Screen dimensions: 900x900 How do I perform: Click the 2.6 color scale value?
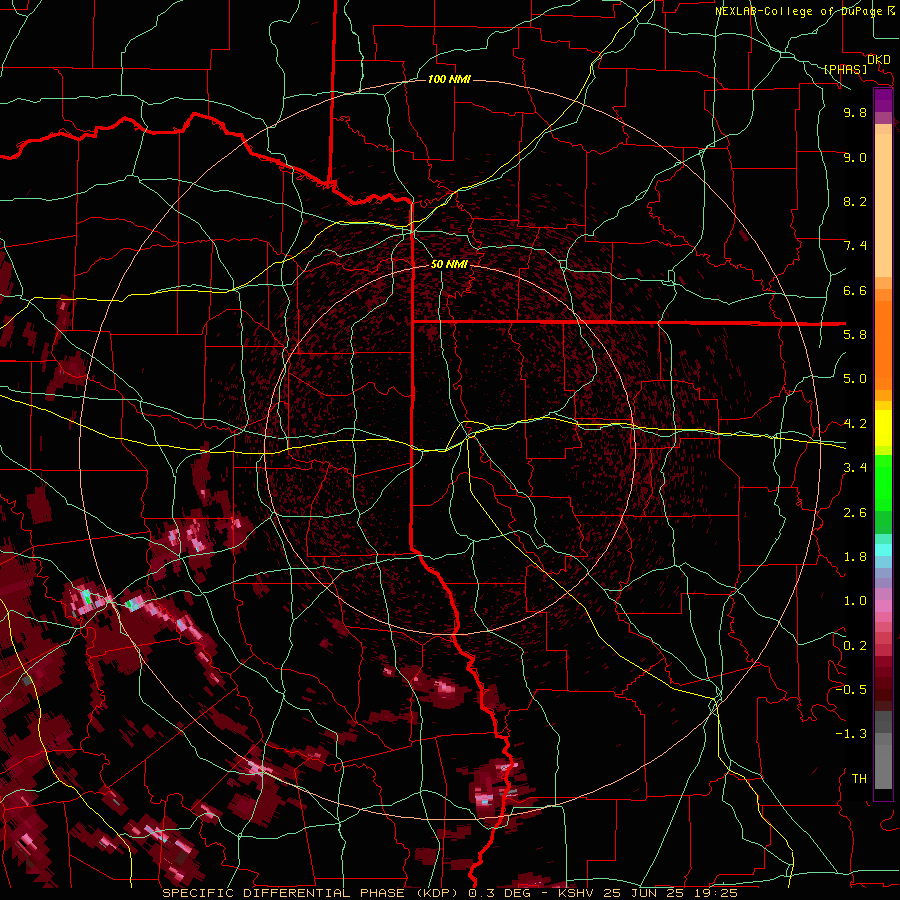[x=855, y=512]
